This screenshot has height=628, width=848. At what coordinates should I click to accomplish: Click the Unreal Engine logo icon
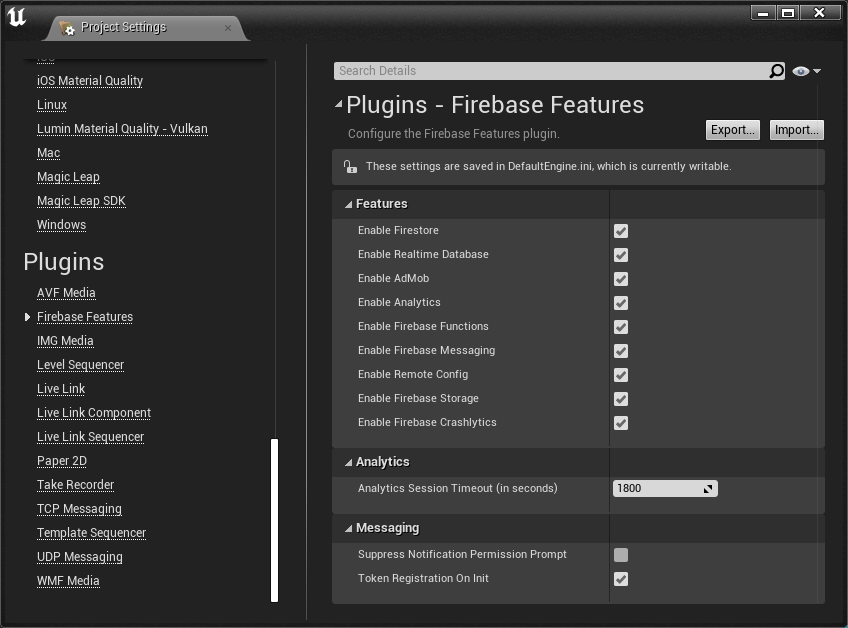[x=17, y=16]
